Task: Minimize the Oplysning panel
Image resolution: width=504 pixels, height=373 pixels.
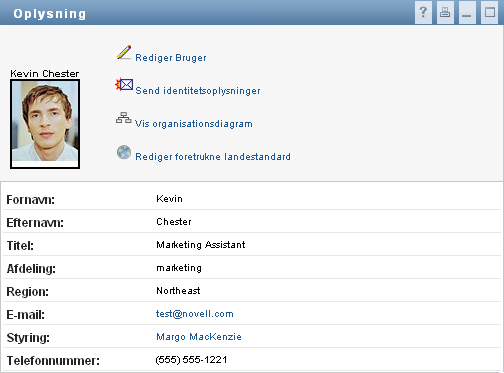Action: click(467, 12)
